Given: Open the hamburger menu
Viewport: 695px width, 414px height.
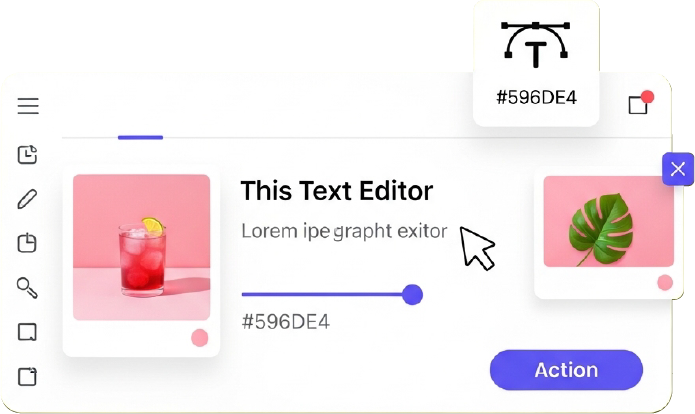Looking at the screenshot, I should pos(28,106).
